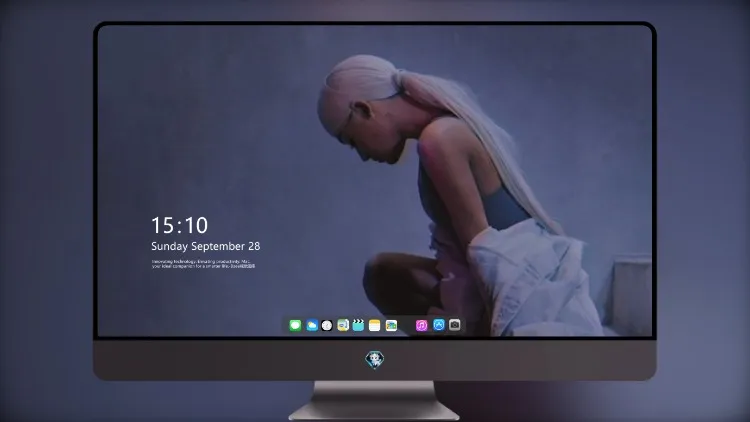This screenshot has height=422, width=750.
Task: Click the diamond logo on monitor chin
Action: tap(375, 360)
